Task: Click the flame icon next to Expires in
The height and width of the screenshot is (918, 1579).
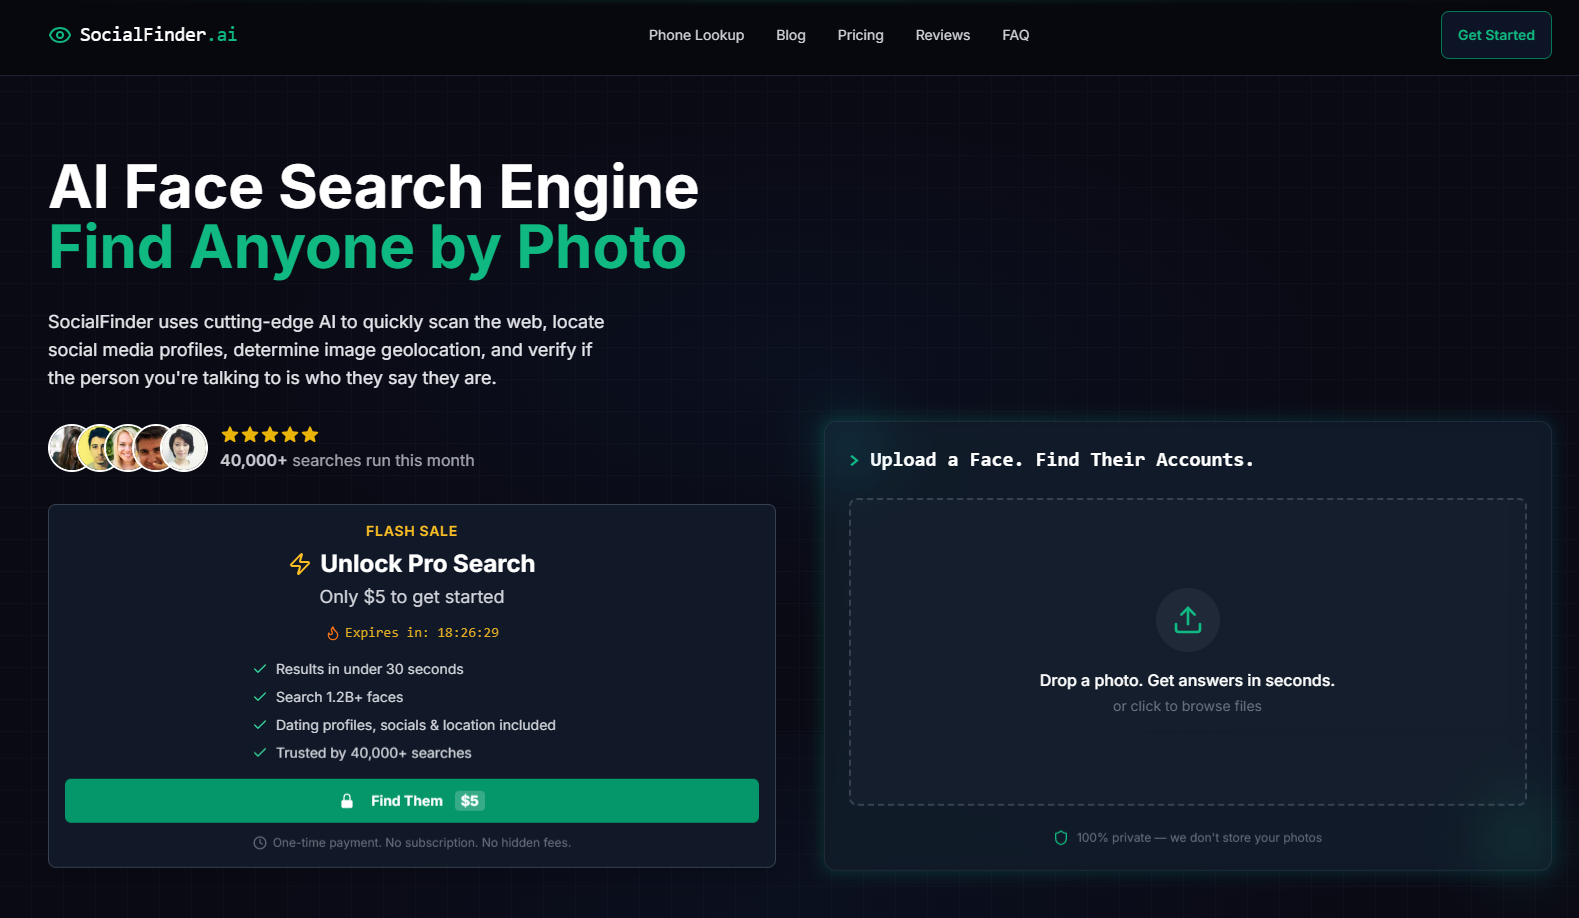Action: 333,633
